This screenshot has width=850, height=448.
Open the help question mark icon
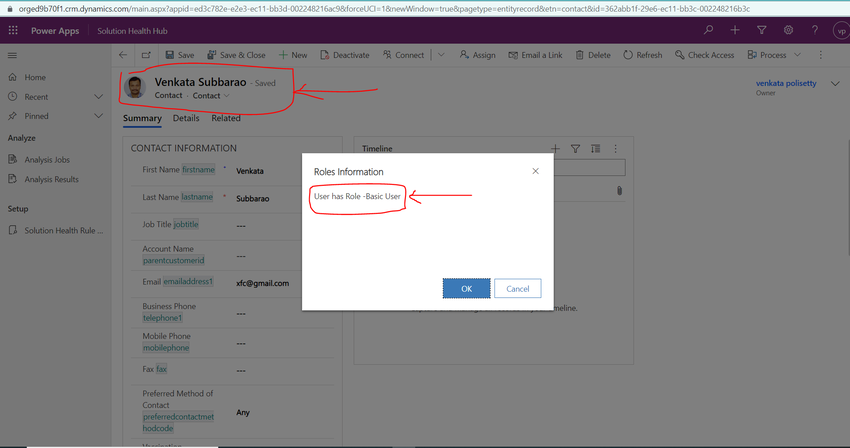(815, 30)
